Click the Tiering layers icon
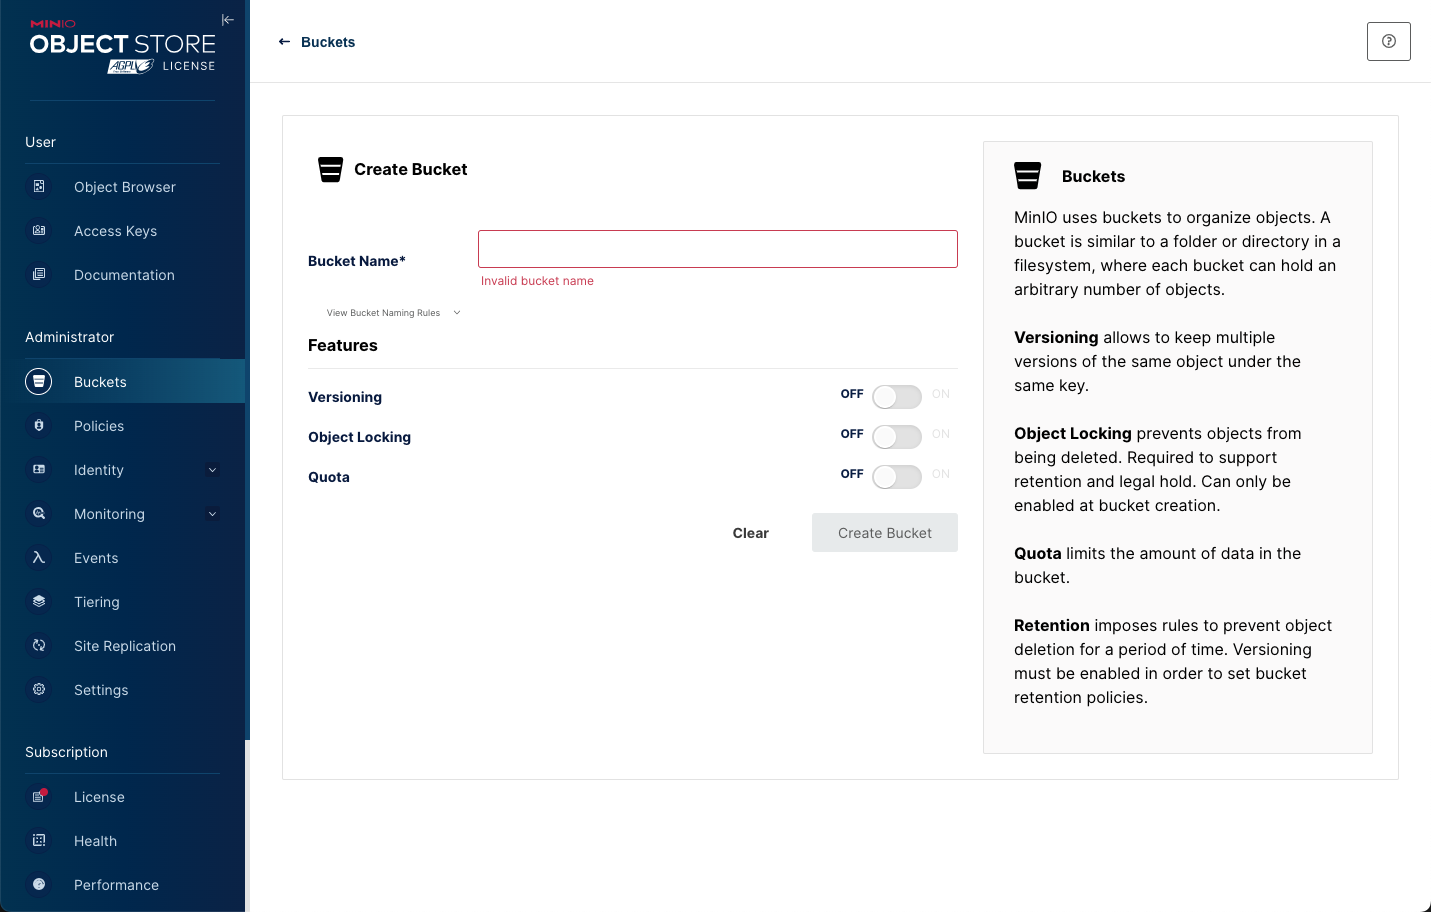This screenshot has width=1431, height=912. tap(39, 601)
